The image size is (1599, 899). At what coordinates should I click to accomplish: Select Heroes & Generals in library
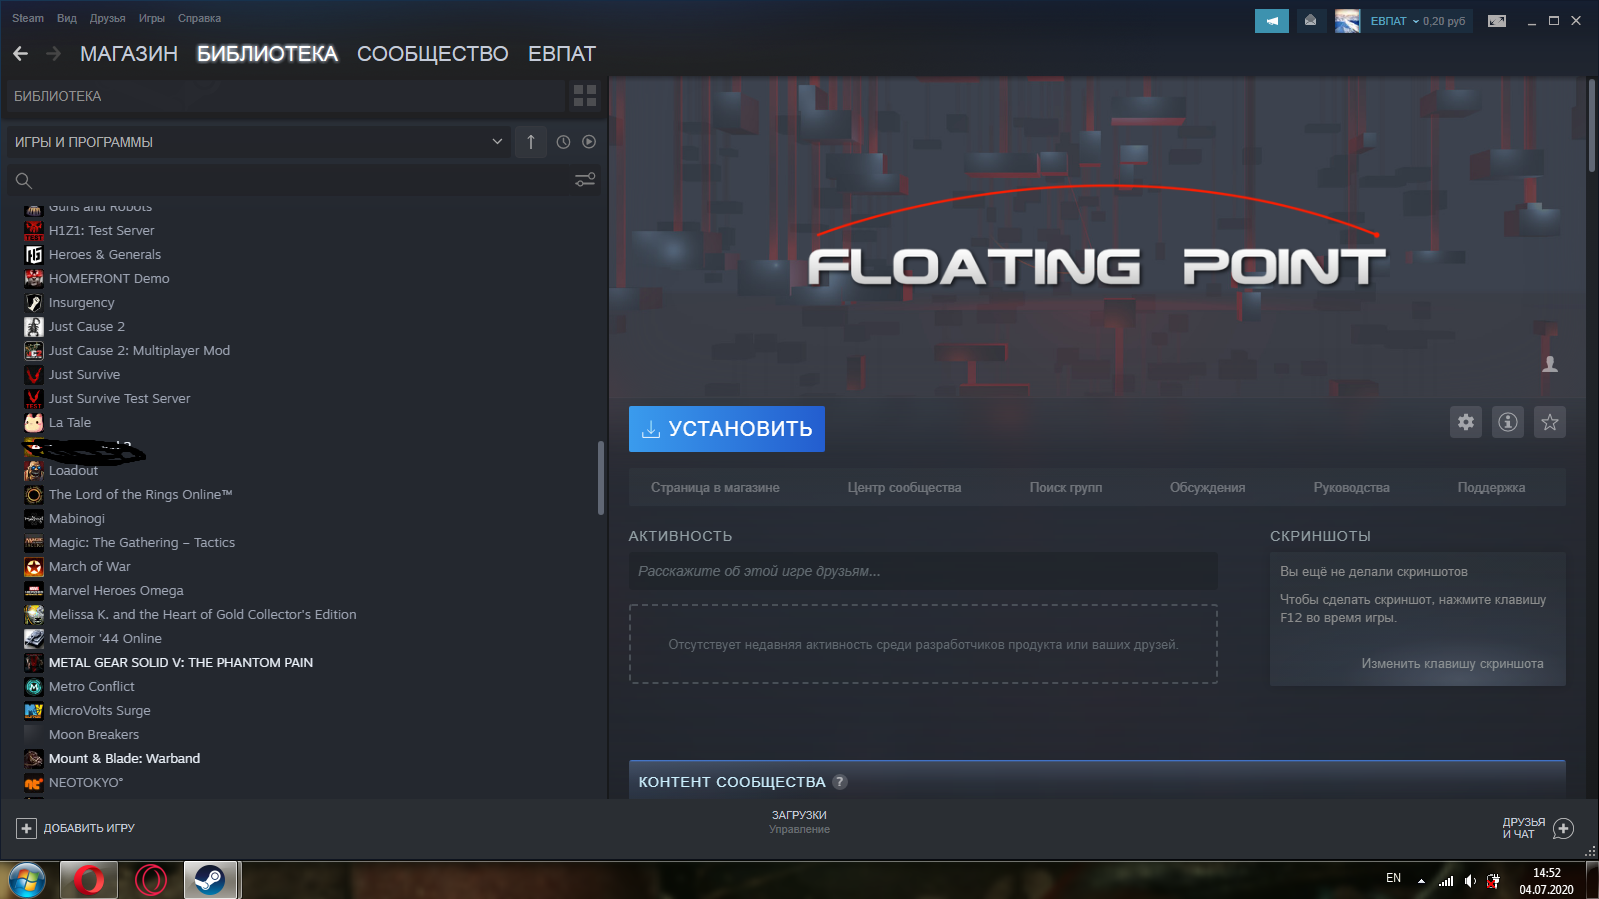[x=105, y=254]
